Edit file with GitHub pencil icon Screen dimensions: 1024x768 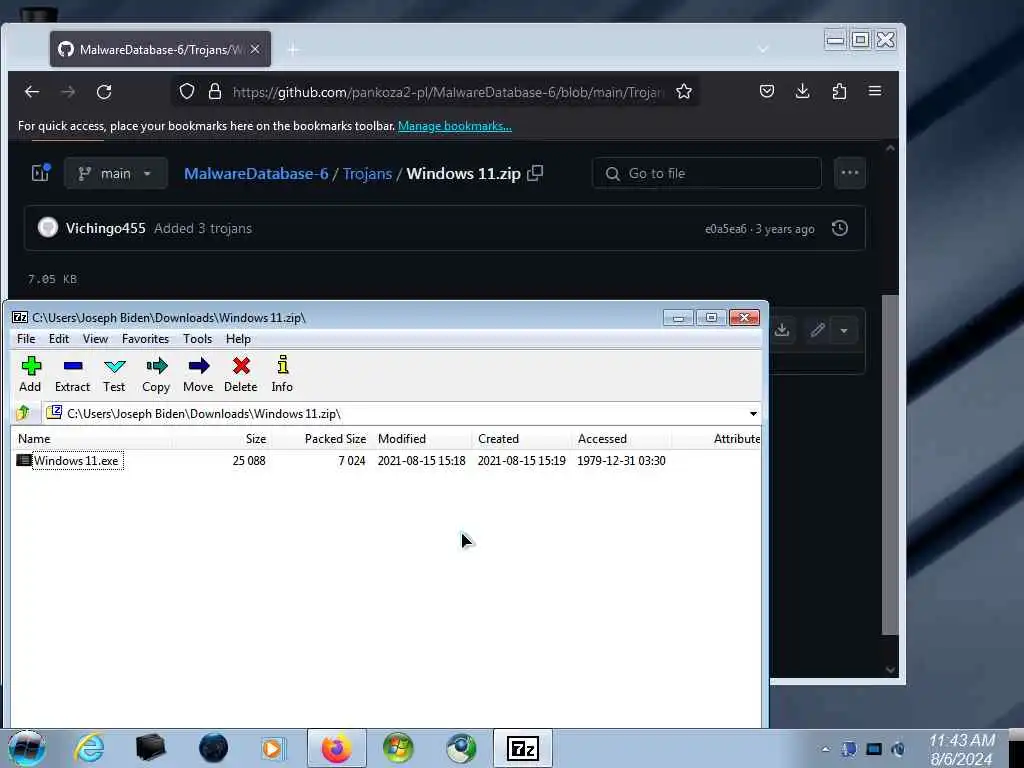click(817, 330)
